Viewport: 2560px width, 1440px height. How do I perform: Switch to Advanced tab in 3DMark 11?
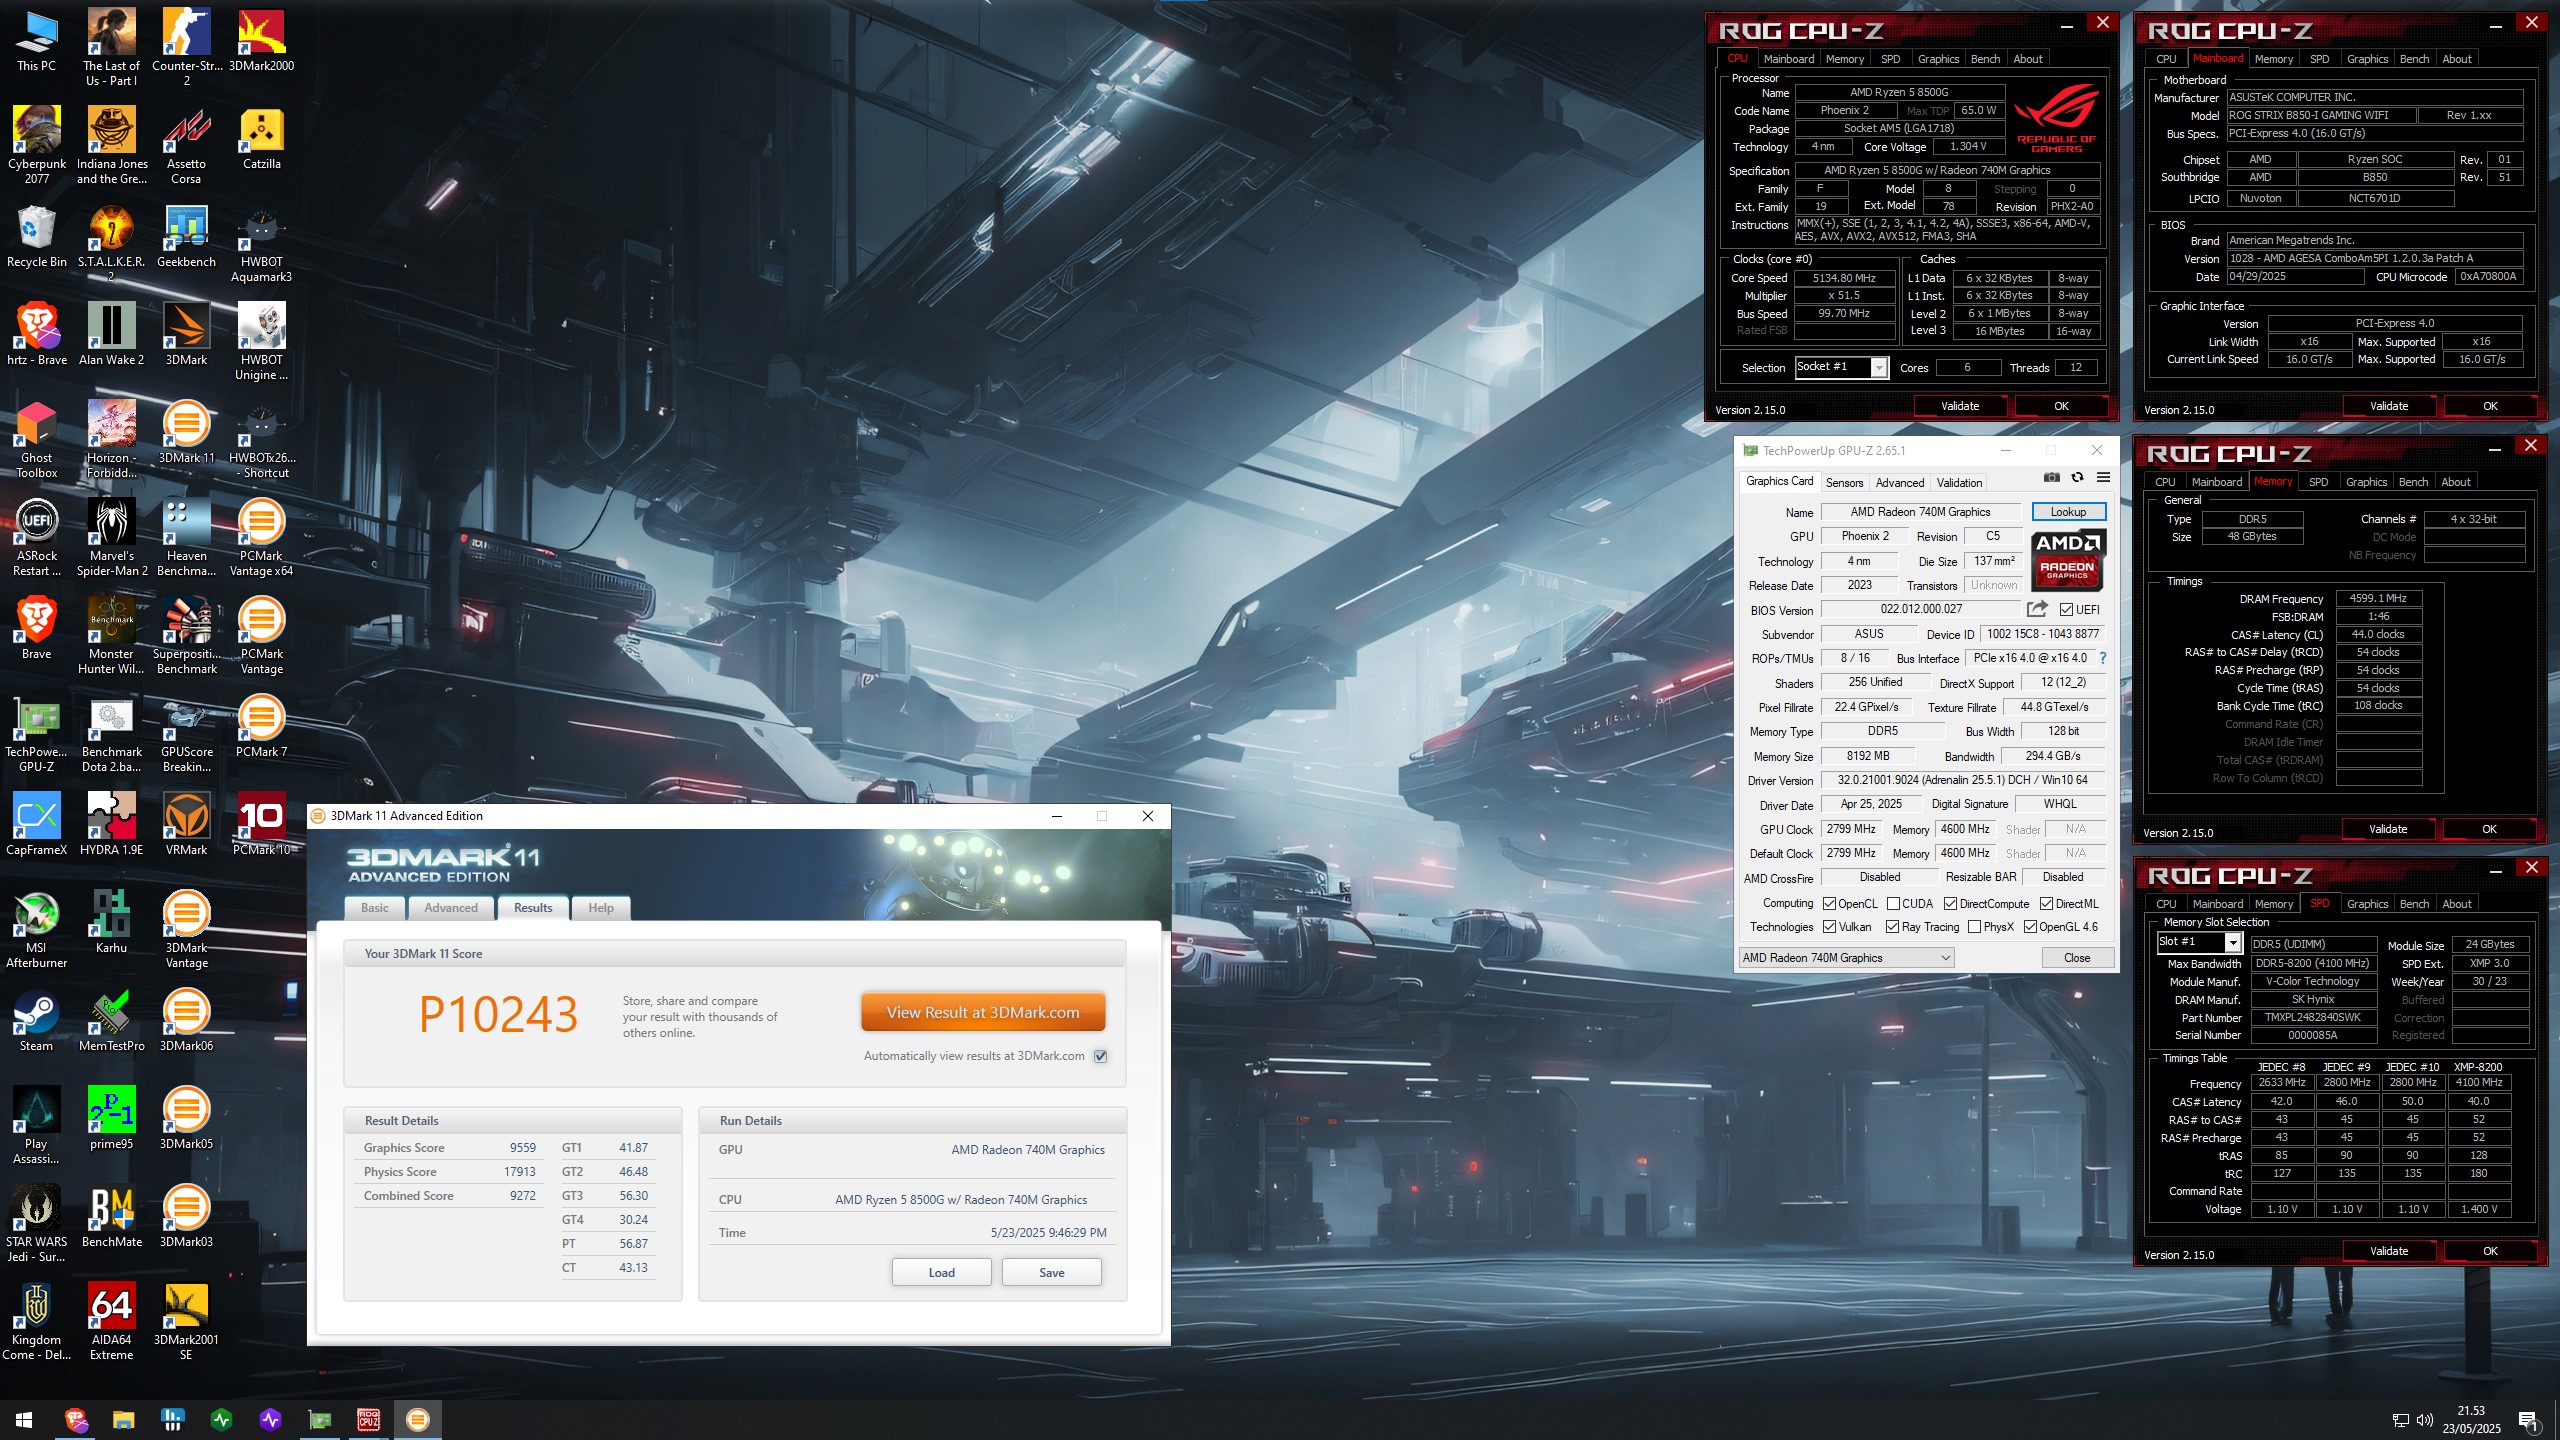[451, 908]
